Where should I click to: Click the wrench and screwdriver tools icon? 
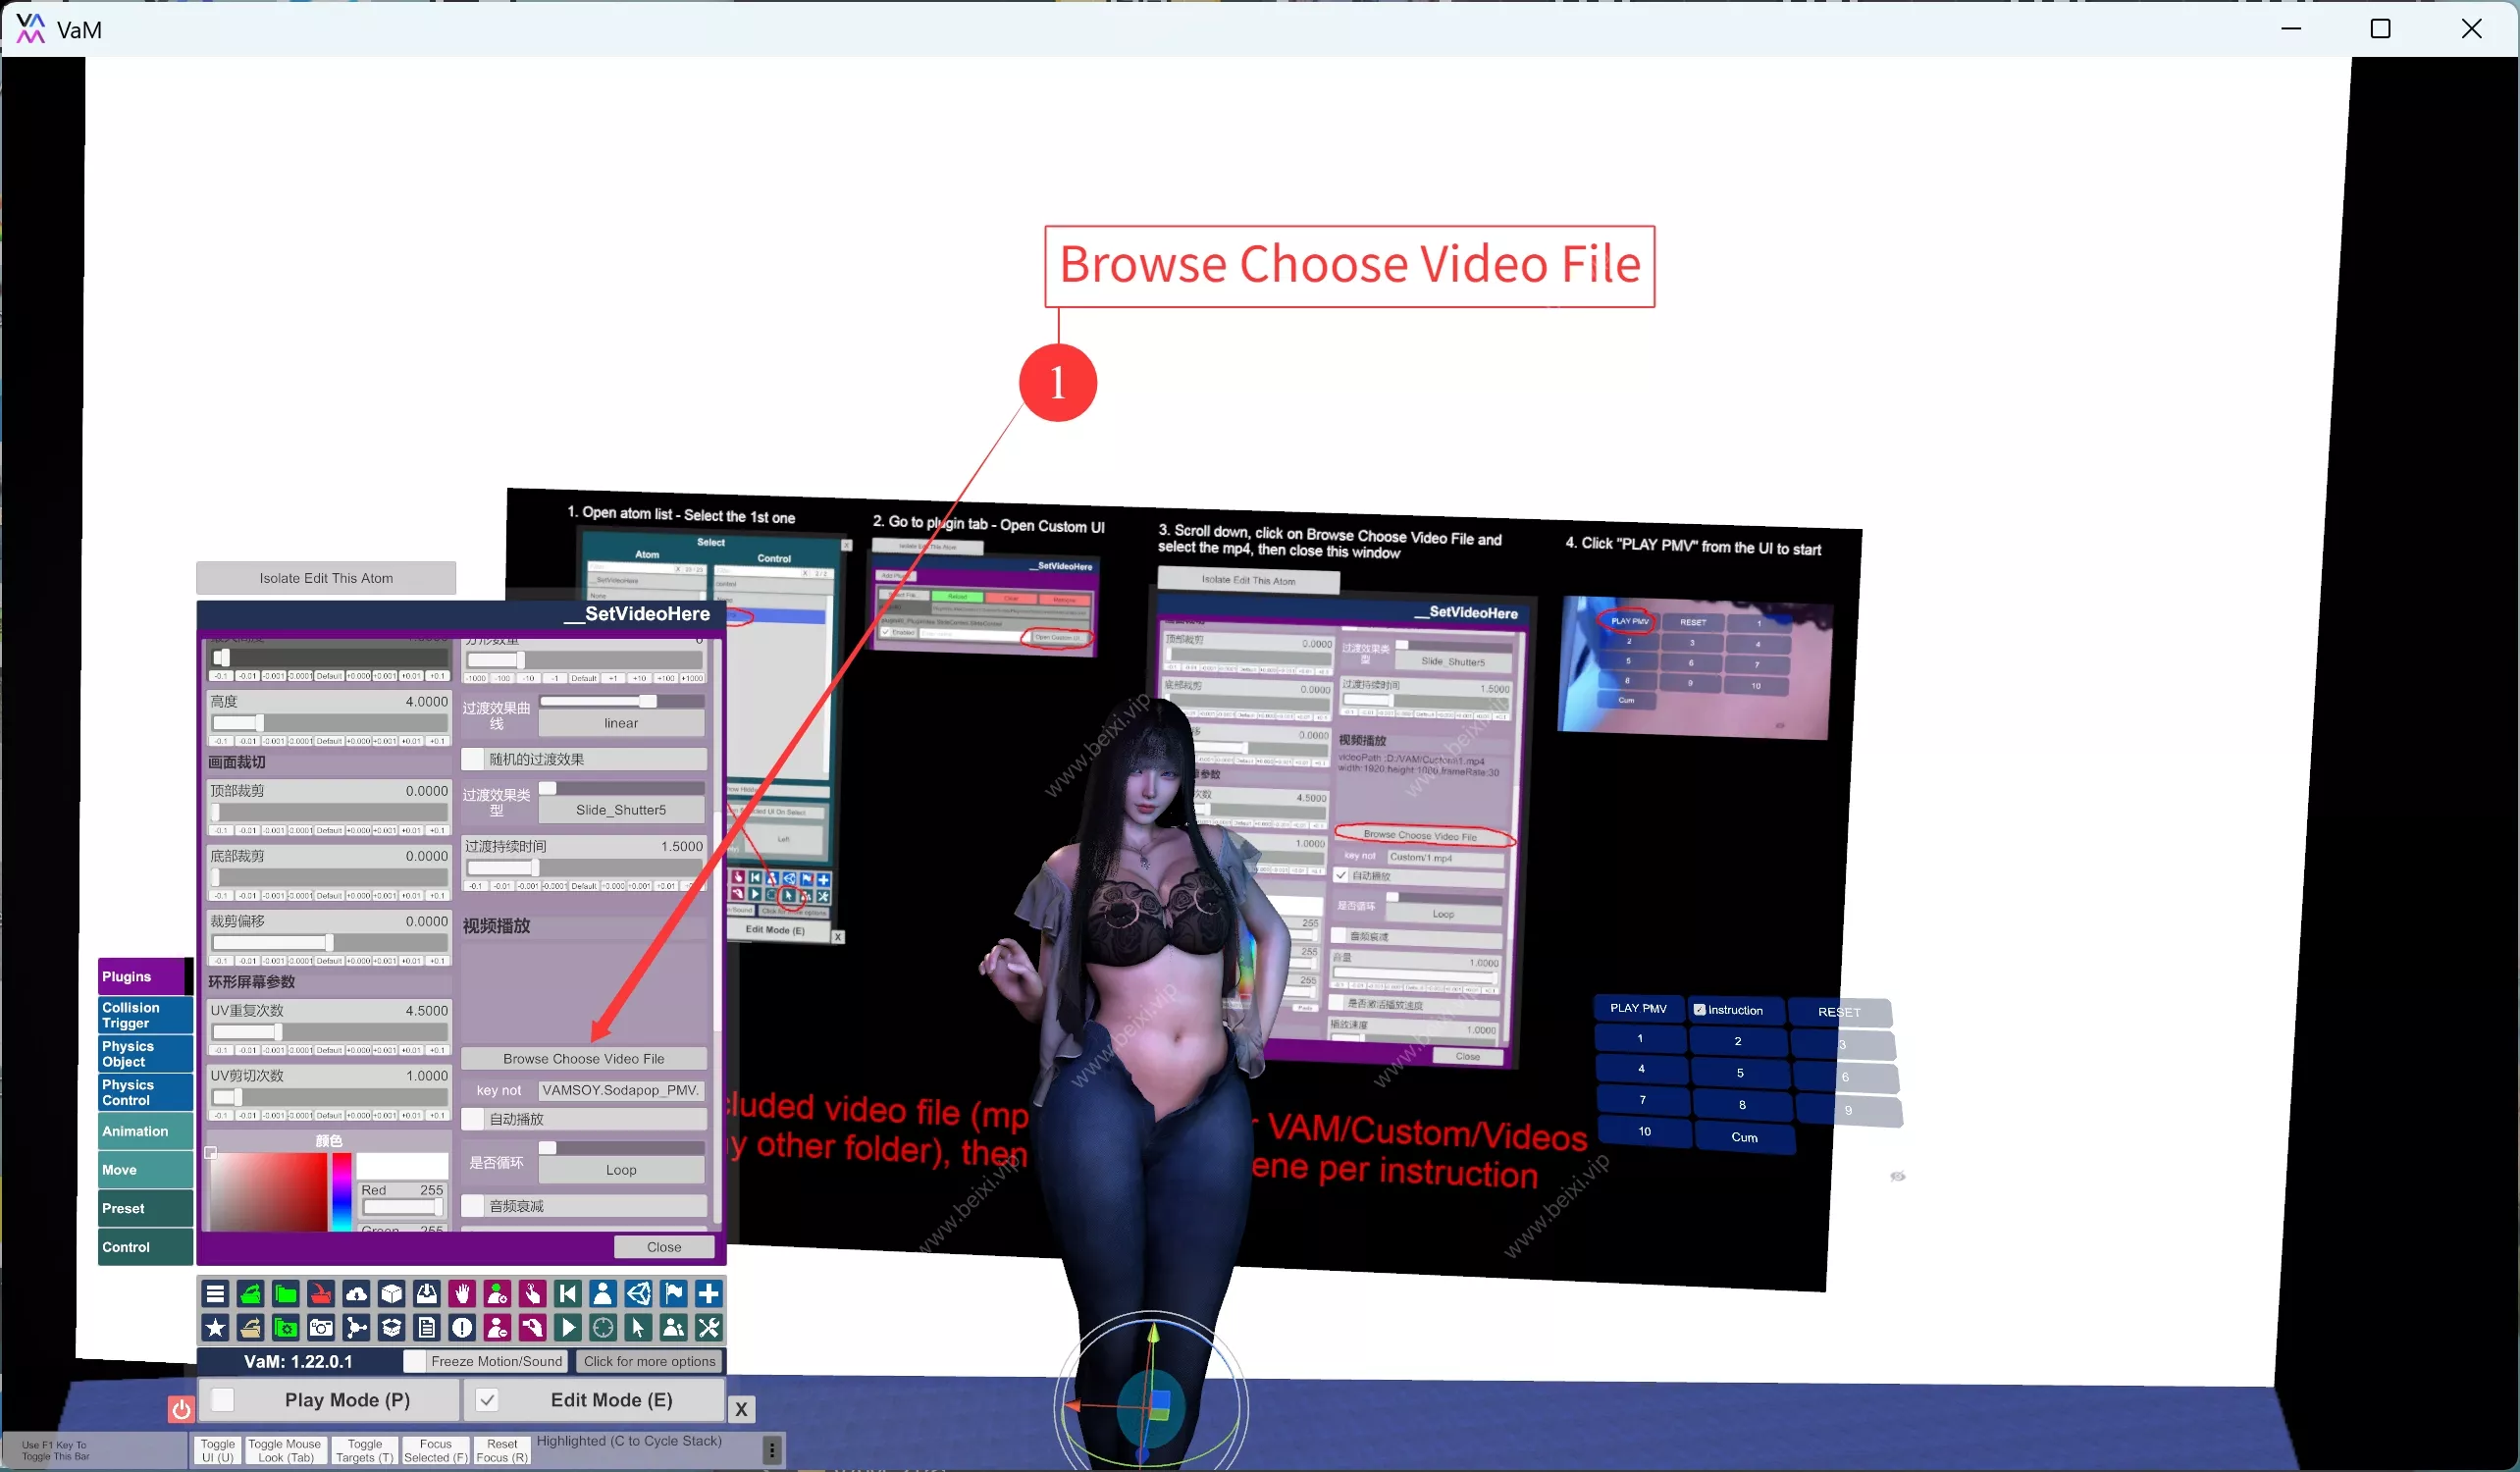(709, 1328)
